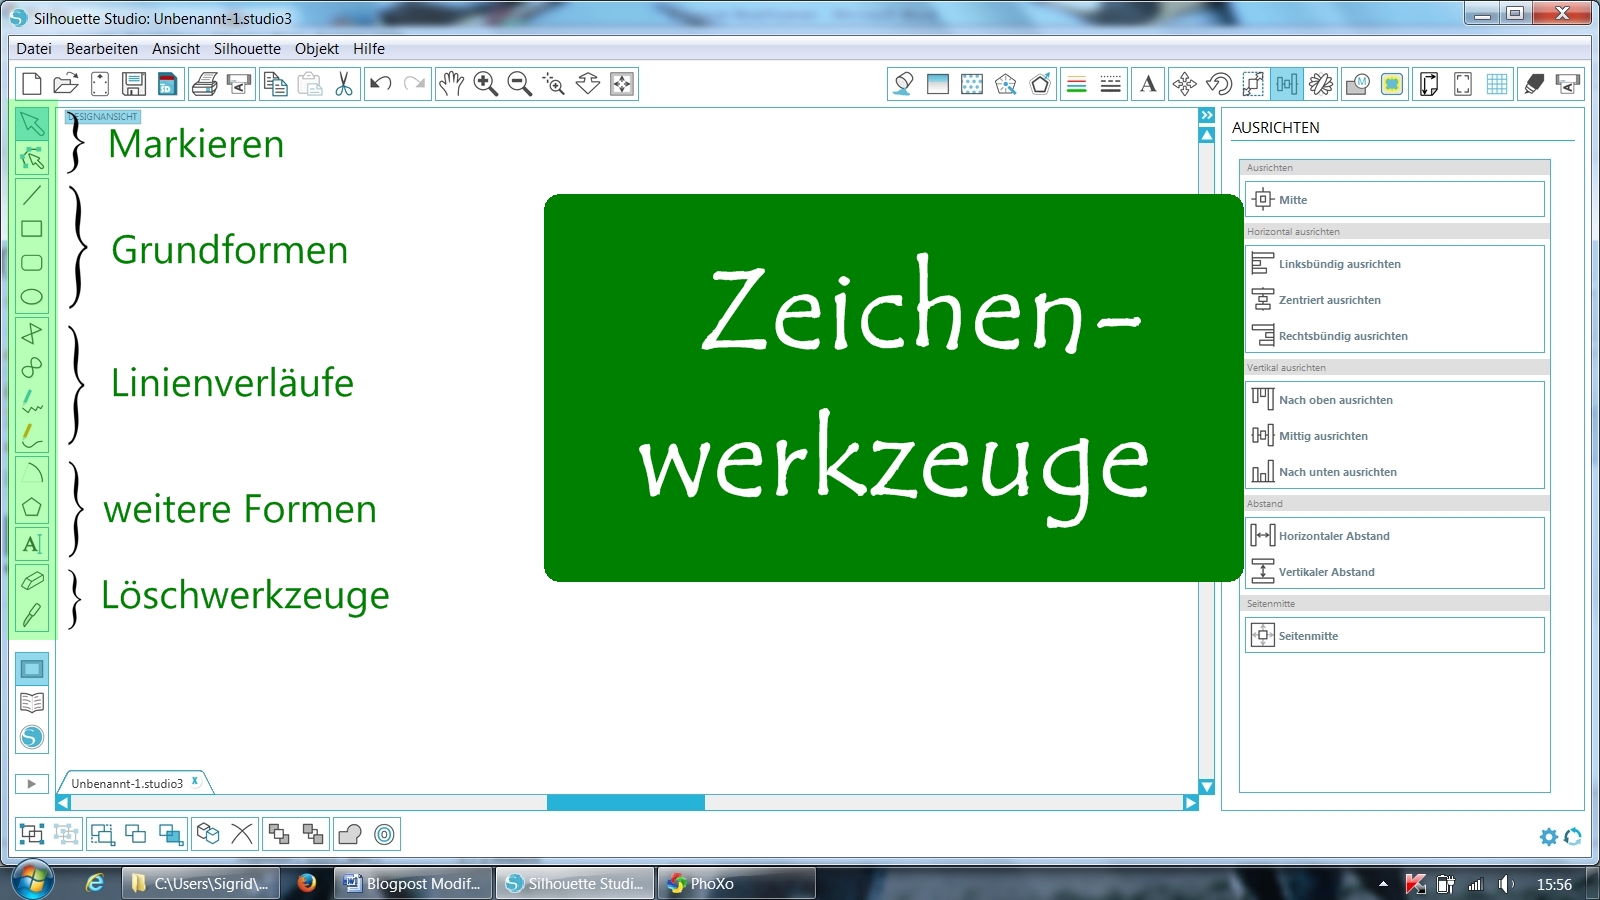Save the document with disk icon
Image resolution: width=1600 pixels, height=900 pixels.
point(134,84)
